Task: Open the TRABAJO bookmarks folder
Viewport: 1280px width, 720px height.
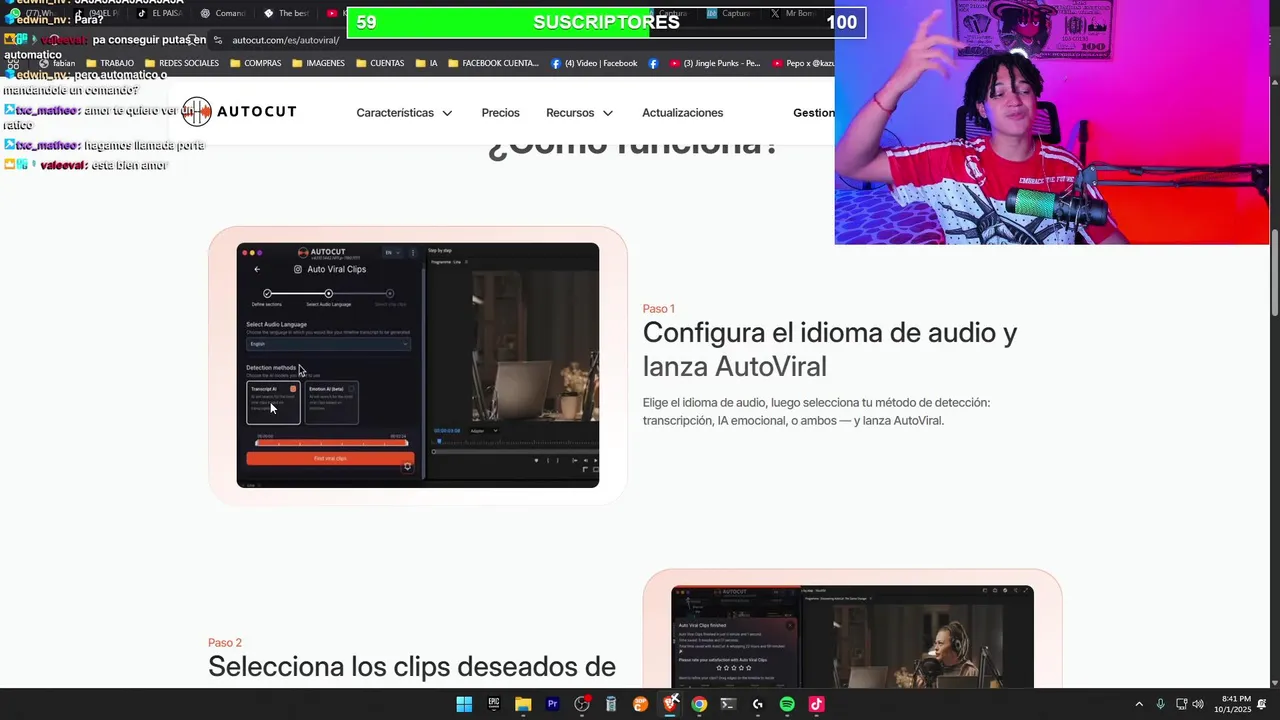Action: tap(110, 63)
